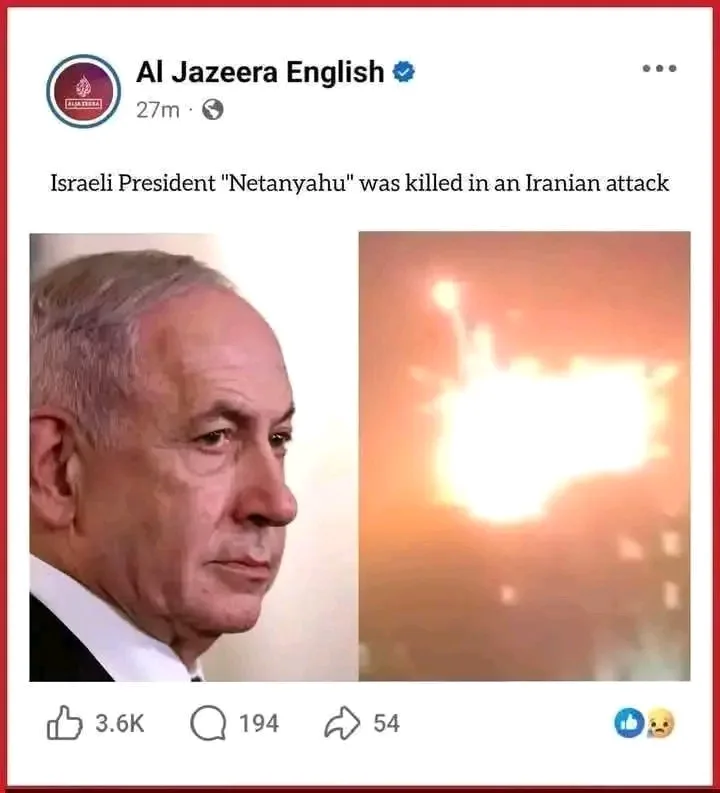
Task: View the 194 comments count
Action: tap(259, 723)
